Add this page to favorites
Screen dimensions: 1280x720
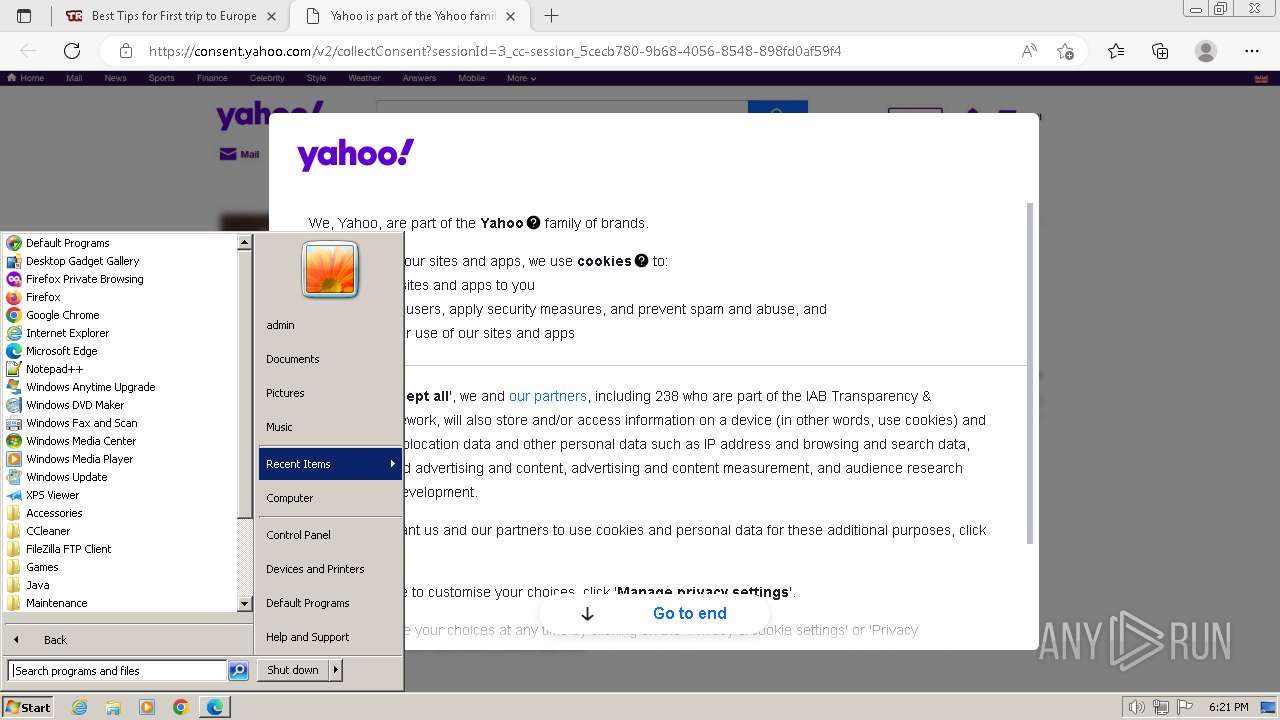pyautogui.click(x=1065, y=51)
